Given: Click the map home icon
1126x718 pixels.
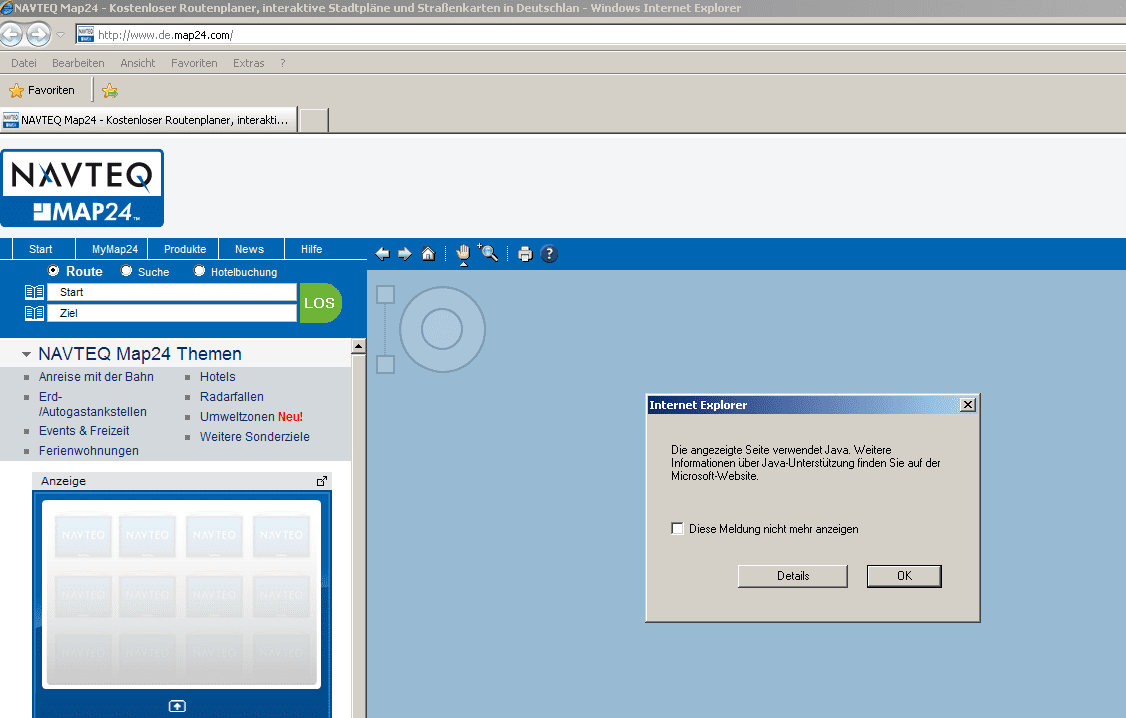Looking at the screenshot, I should pyautogui.click(x=428, y=253).
